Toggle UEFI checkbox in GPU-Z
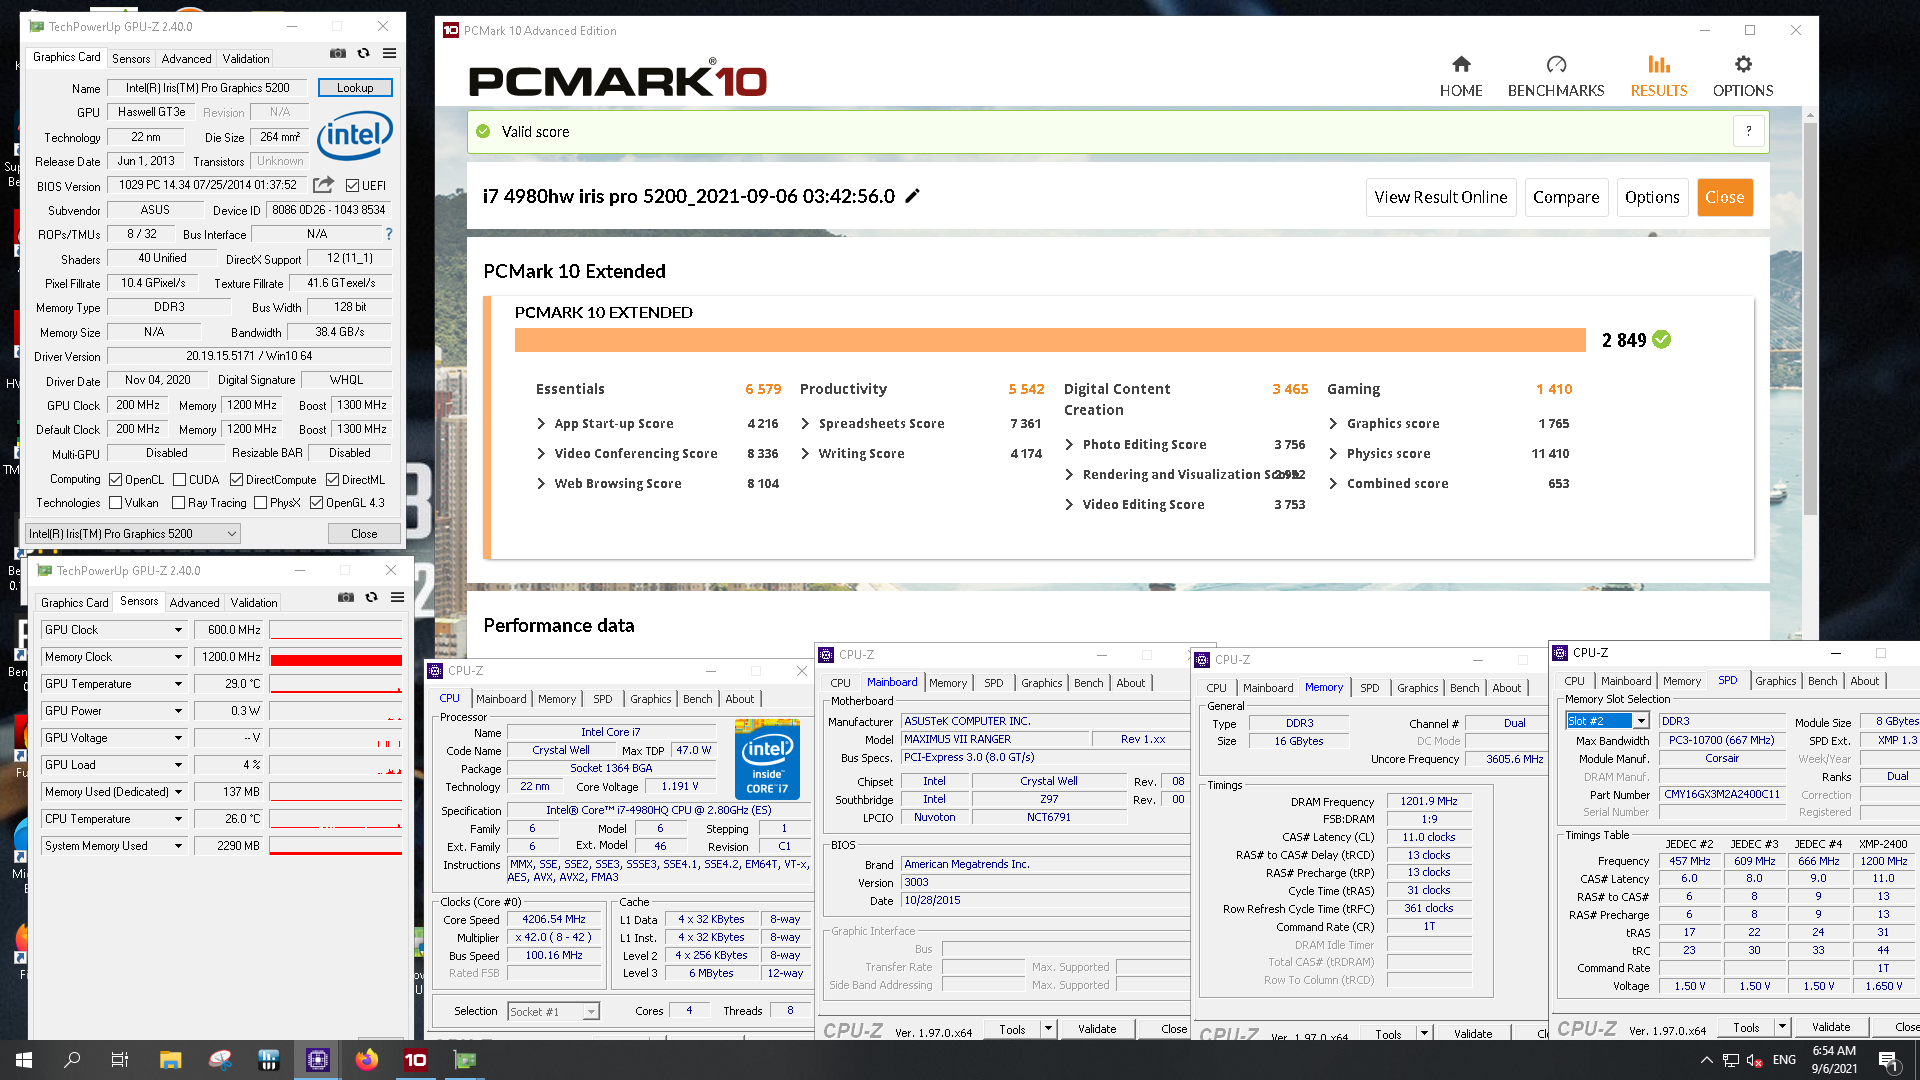The width and height of the screenshot is (1920, 1080). (x=352, y=185)
